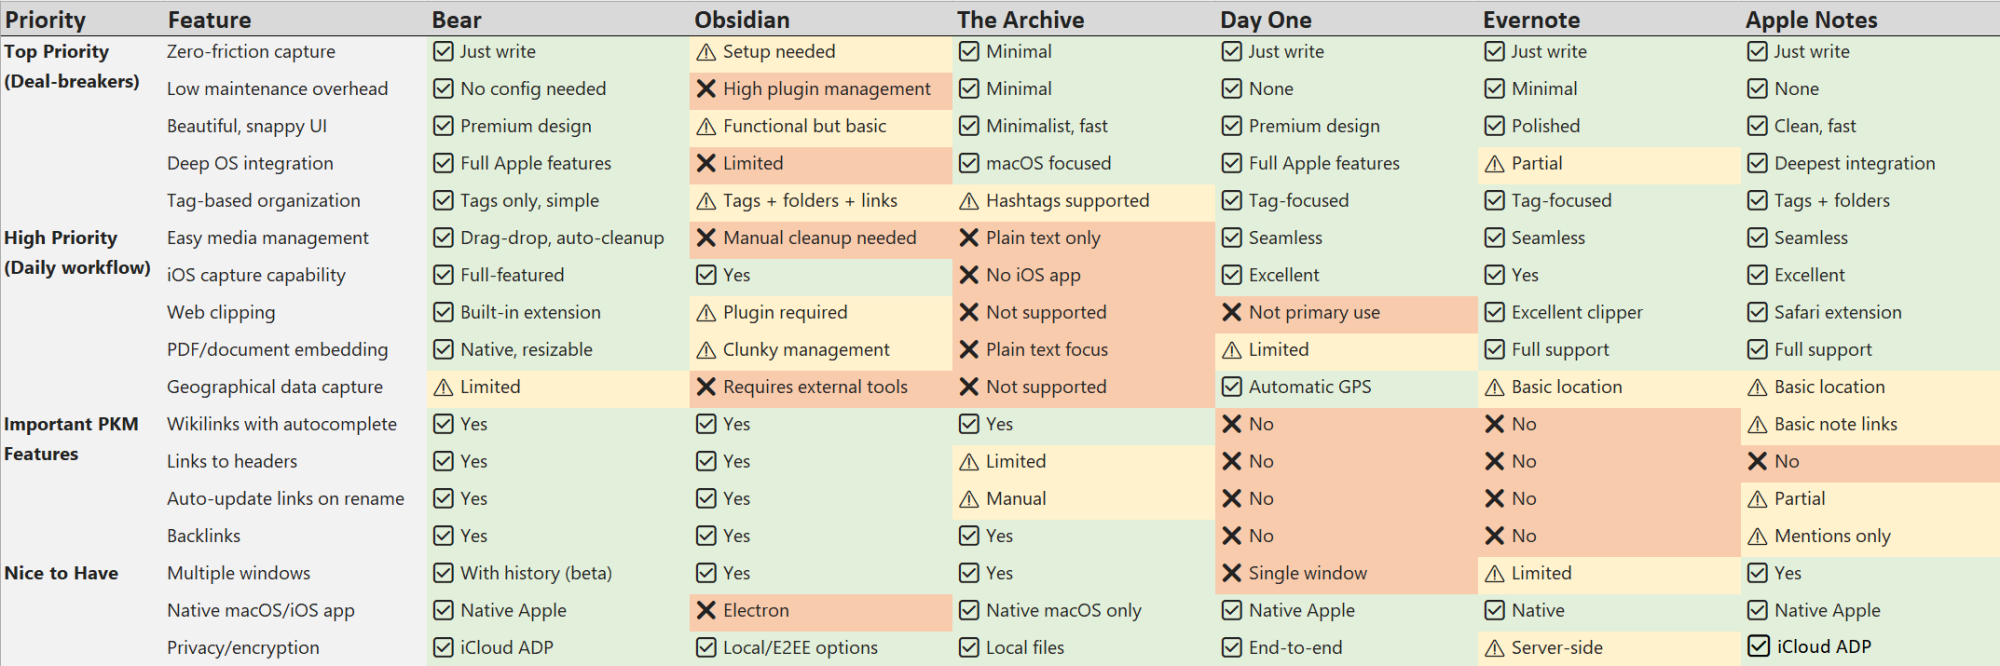Click warning triangle beside "Mentions only"
The image size is (2000, 666).
[x=1757, y=536]
